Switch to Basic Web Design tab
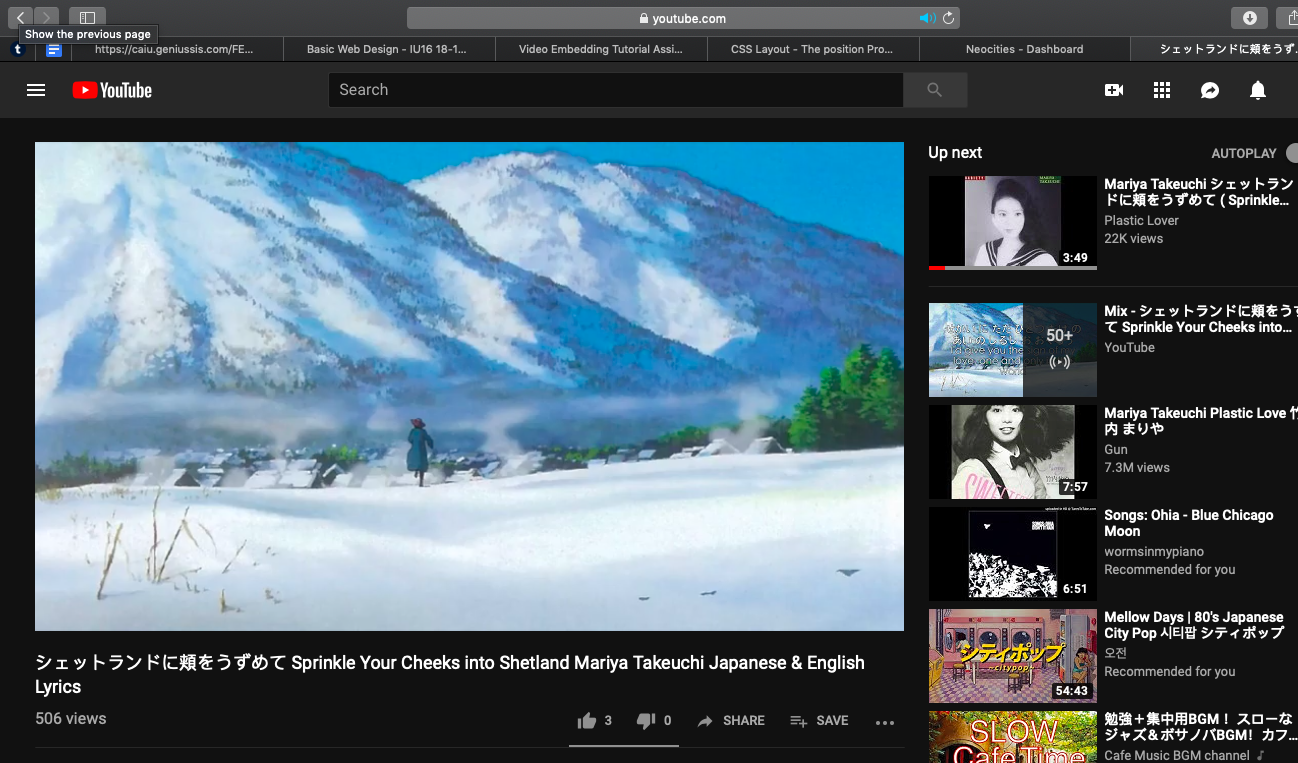 coord(389,49)
